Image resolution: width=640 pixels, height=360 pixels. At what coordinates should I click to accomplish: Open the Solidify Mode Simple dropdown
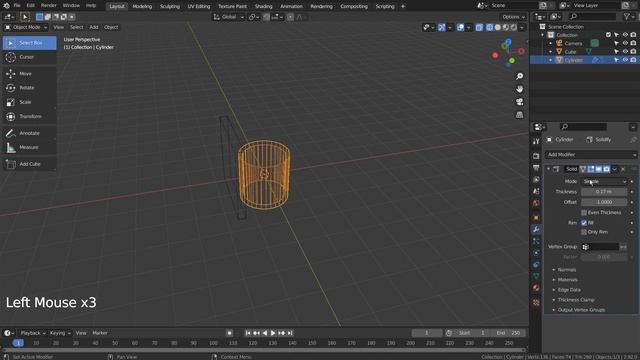click(x=604, y=182)
